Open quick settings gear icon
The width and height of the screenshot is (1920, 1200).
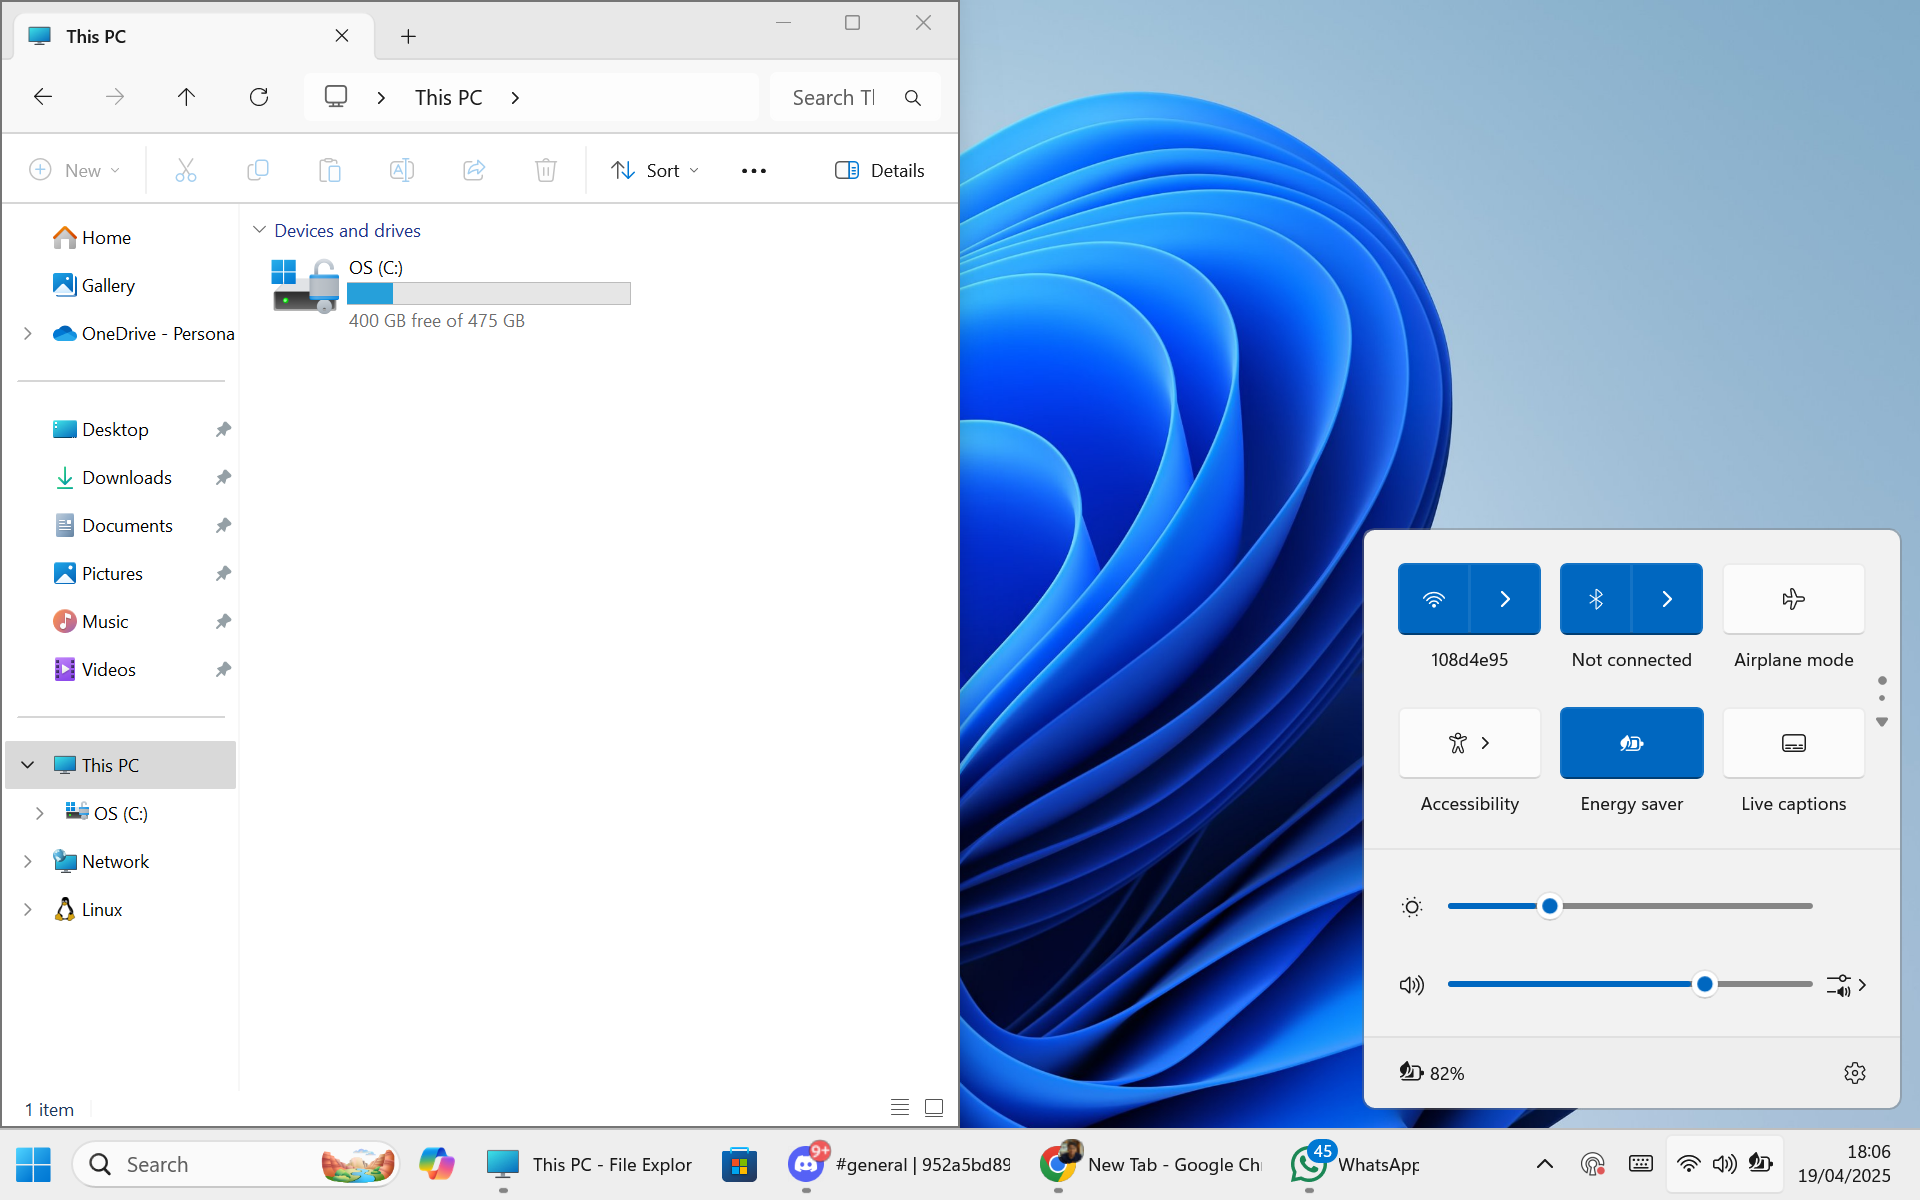[x=1854, y=1073]
